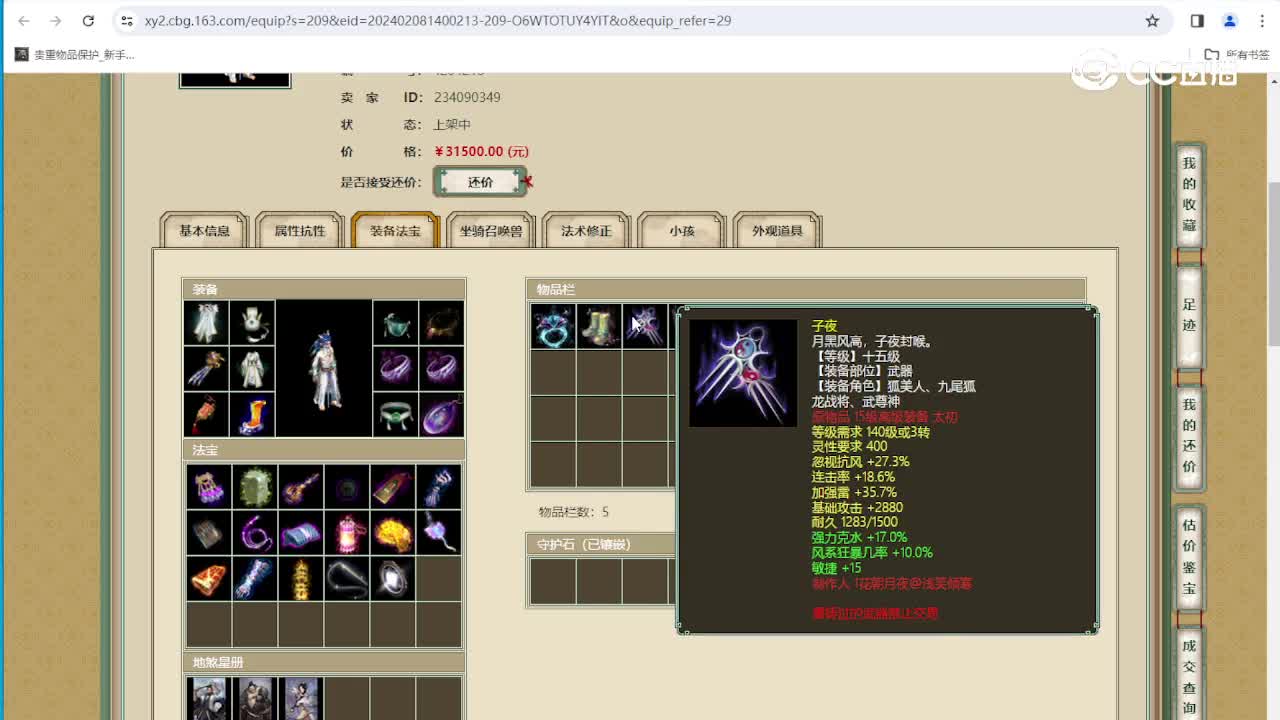Viewport: 1280px width, 720px height.
Task: Pick the silver ring mirror treasure
Action: (x=393, y=579)
